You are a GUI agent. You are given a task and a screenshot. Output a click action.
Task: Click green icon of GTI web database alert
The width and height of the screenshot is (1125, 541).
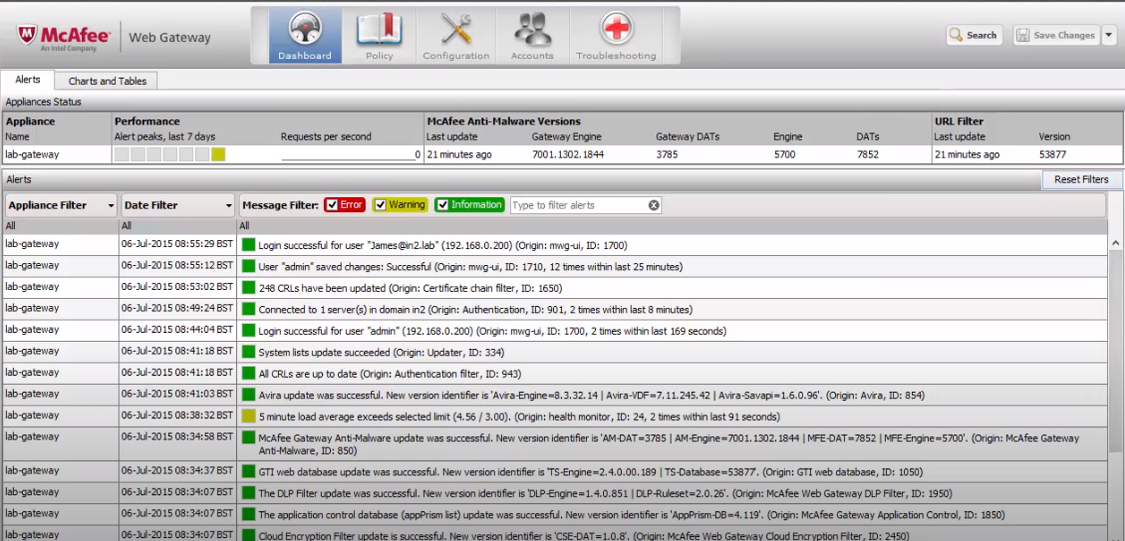(x=248, y=472)
